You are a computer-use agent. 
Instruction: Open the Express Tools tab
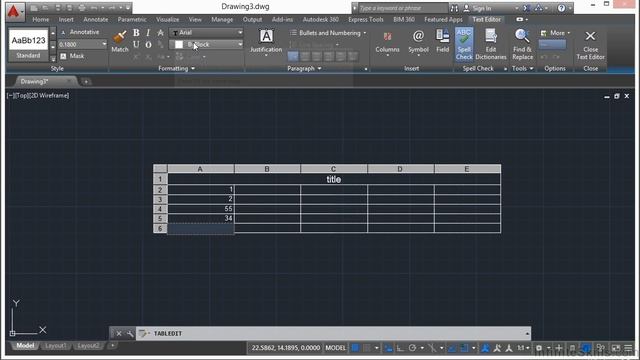[366, 19]
